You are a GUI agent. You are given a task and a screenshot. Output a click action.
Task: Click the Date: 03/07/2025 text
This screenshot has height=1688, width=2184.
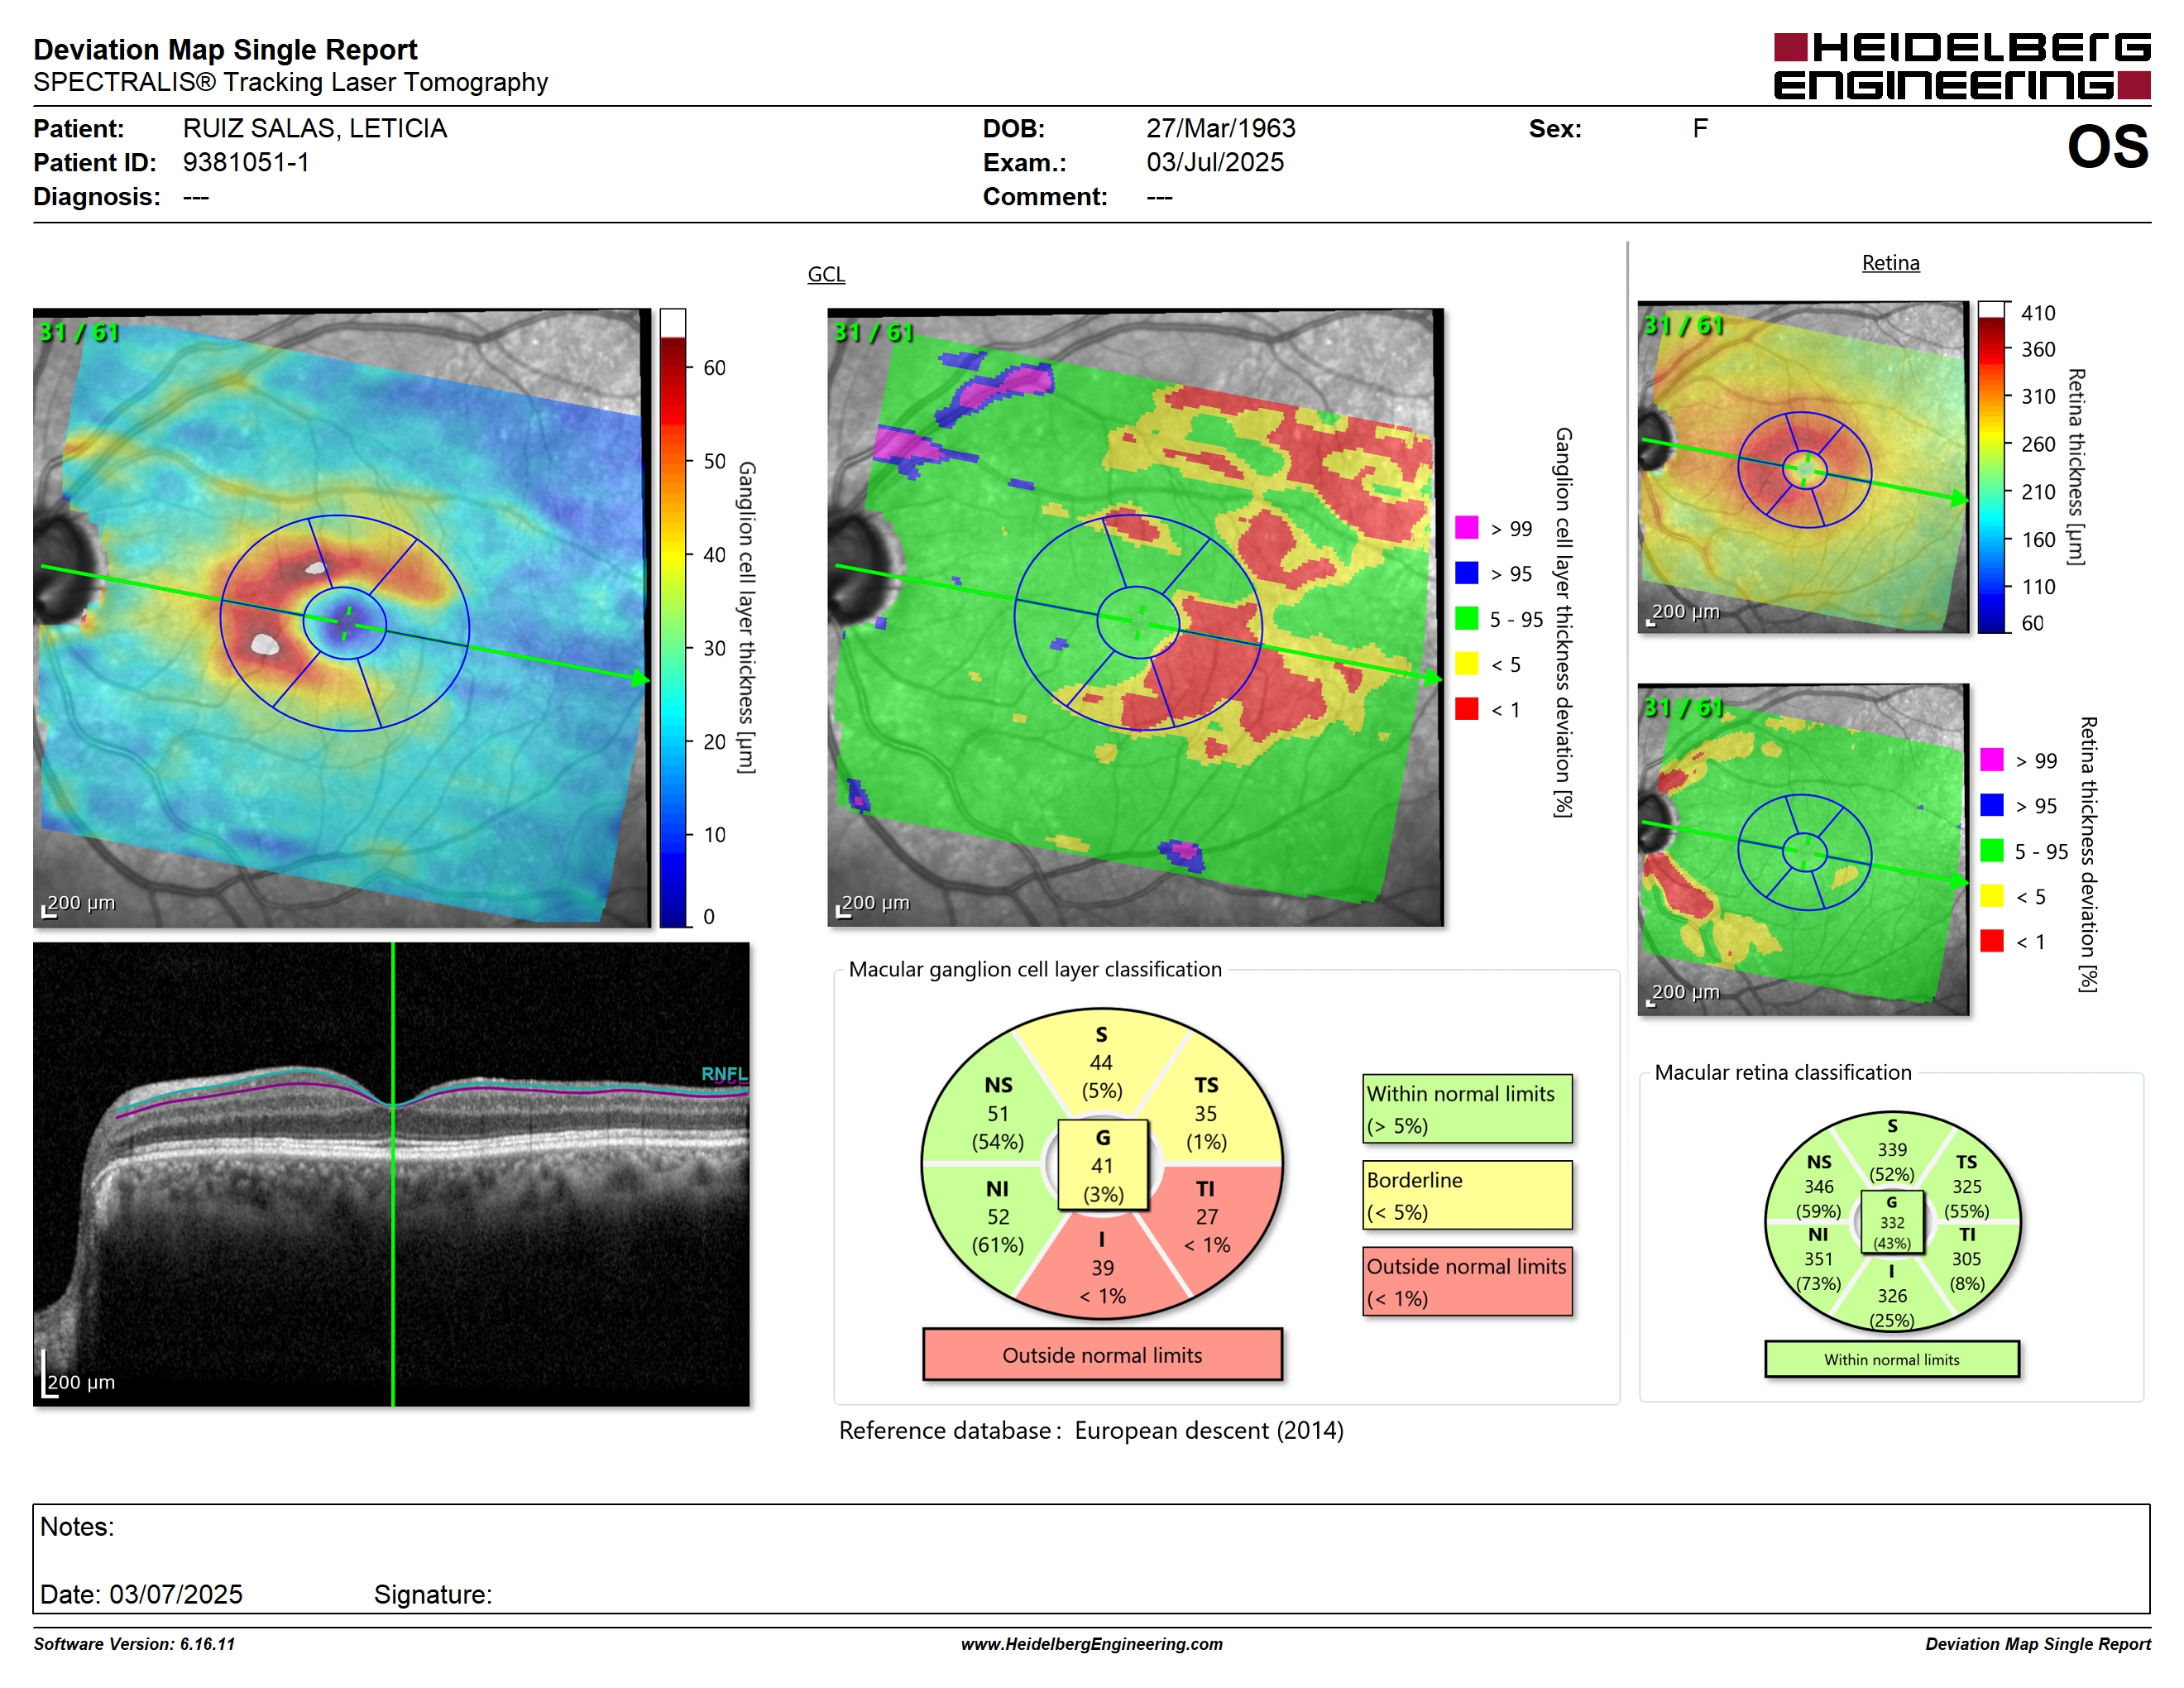(141, 1594)
